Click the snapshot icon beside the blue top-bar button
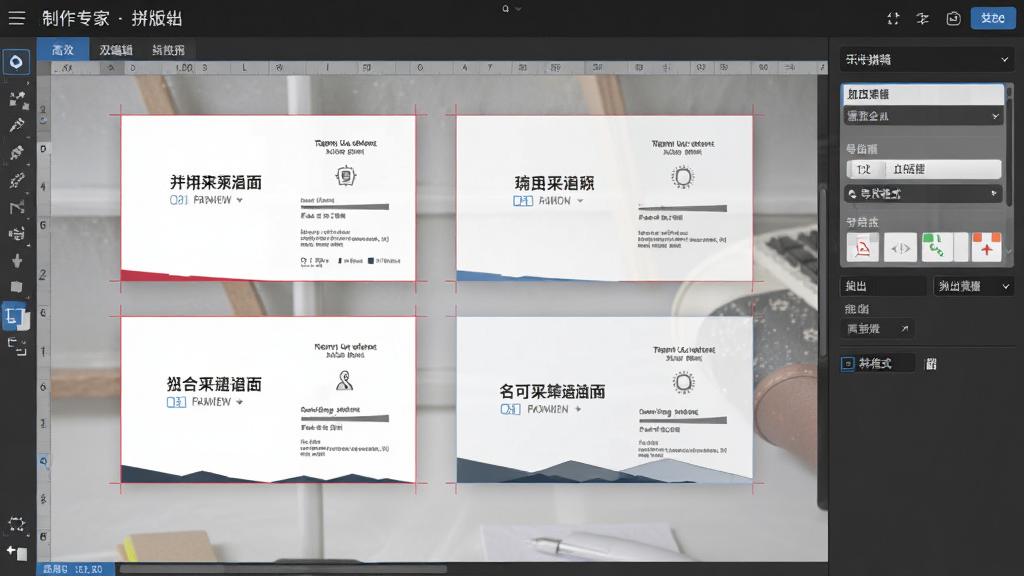The image size is (1024, 576). pos(953,19)
